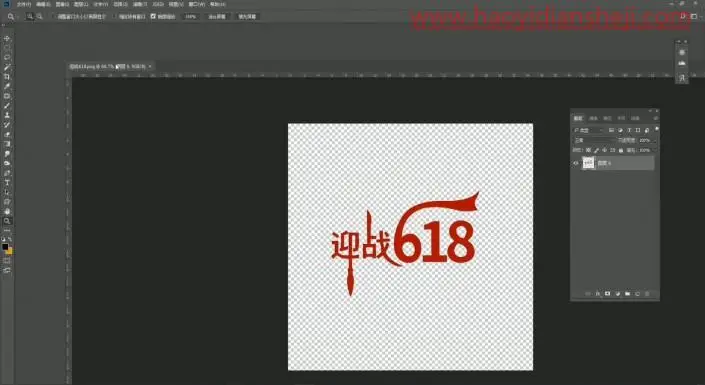Screen dimensions: 705x385
Task: Create a new layer icon
Action: [638, 294]
